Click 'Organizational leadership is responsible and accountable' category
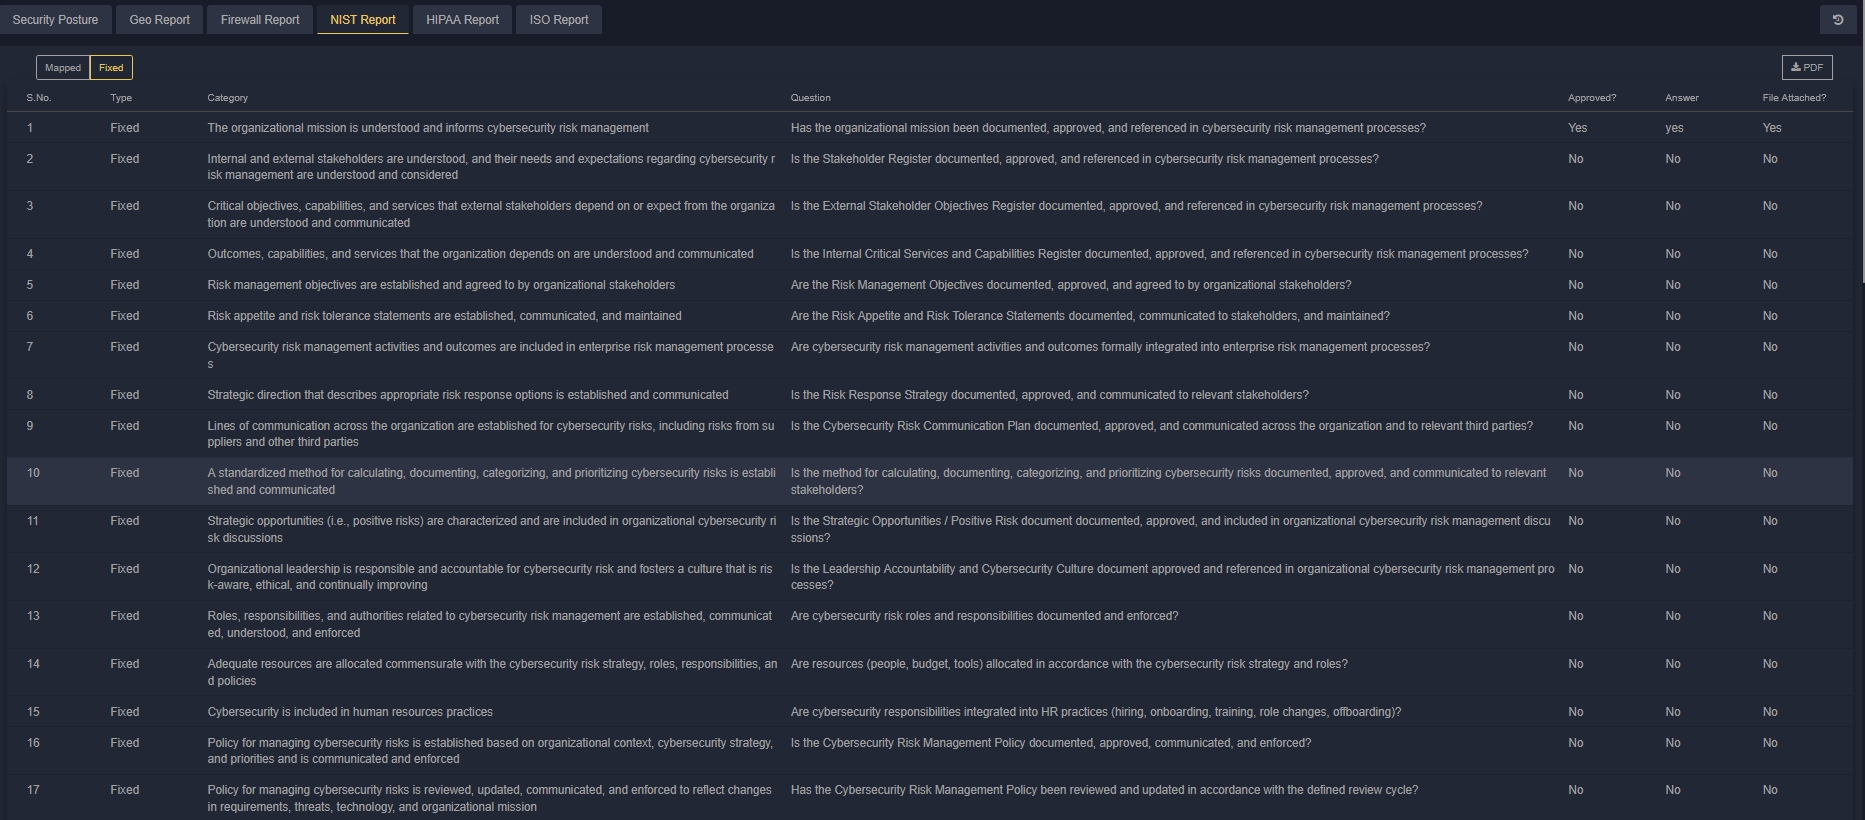This screenshot has height=820, width=1865. click(490, 577)
